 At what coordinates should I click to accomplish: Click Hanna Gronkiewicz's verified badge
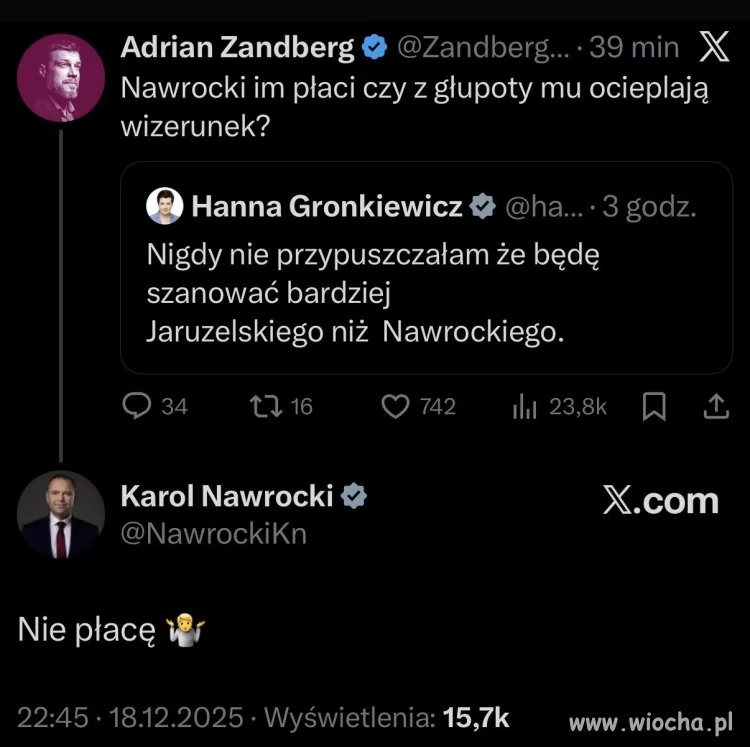pyautogui.click(x=483, y=208)
